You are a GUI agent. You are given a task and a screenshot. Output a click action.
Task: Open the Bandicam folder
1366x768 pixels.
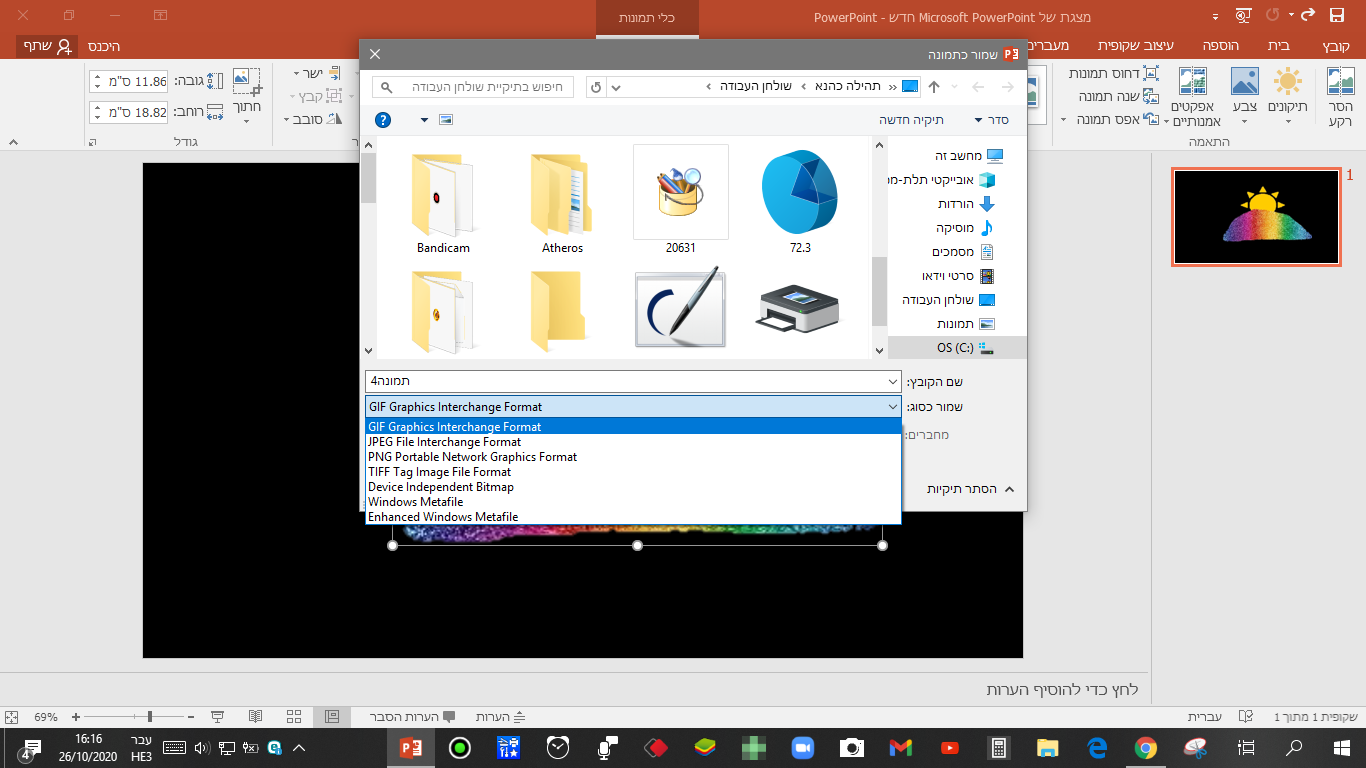point(443,204)
